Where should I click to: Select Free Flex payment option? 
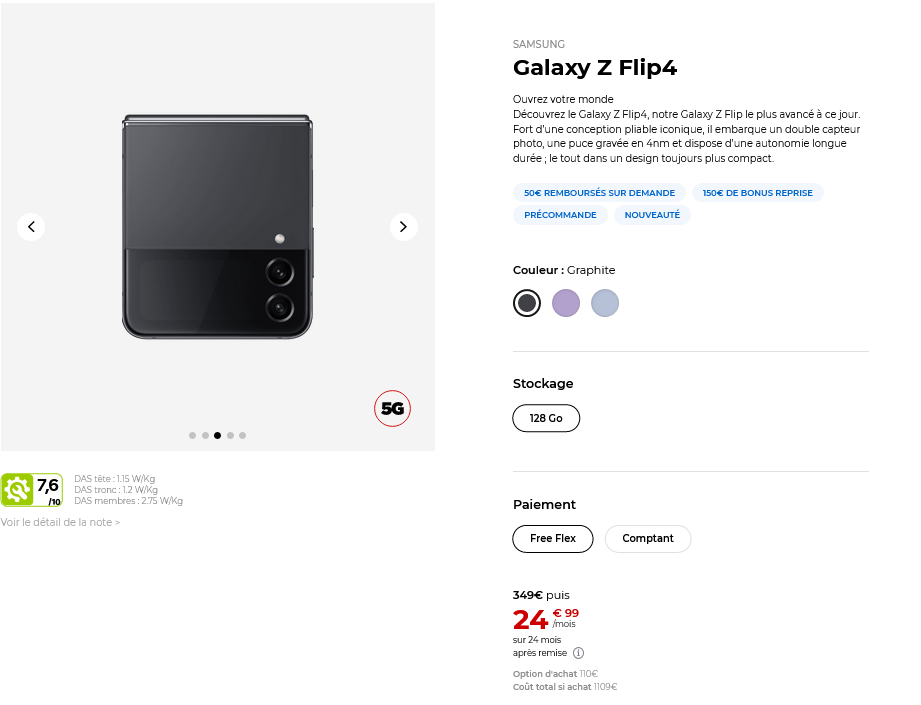(553, 538)
